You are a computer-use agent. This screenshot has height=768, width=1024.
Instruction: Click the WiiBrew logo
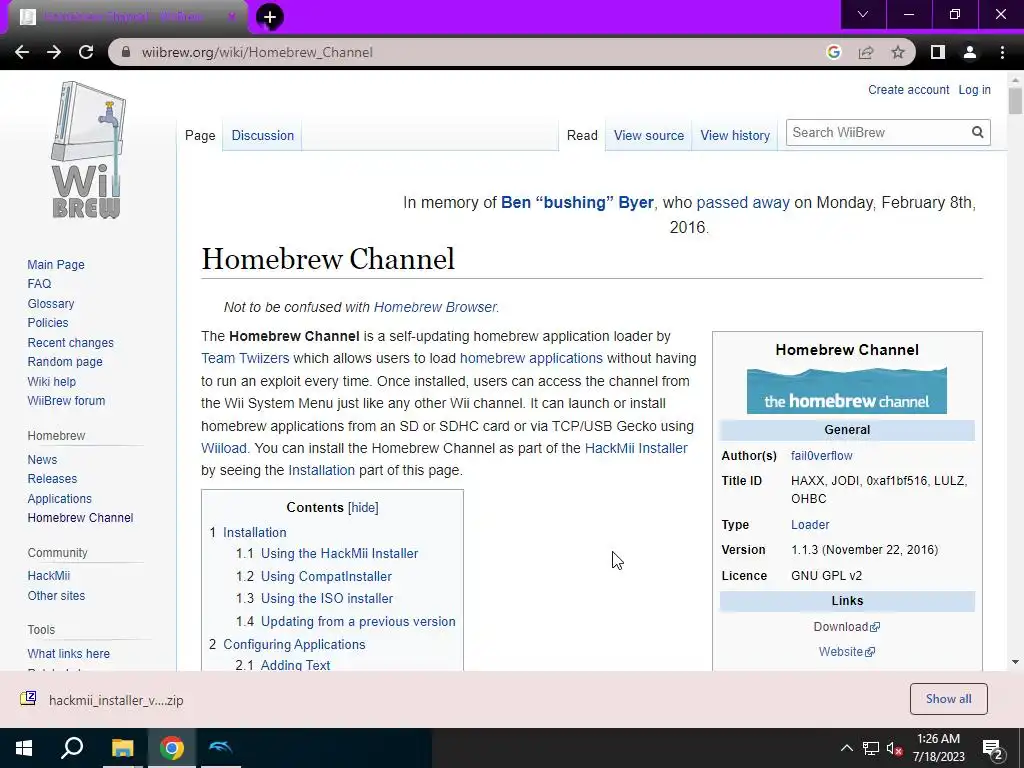pos(88,150)
